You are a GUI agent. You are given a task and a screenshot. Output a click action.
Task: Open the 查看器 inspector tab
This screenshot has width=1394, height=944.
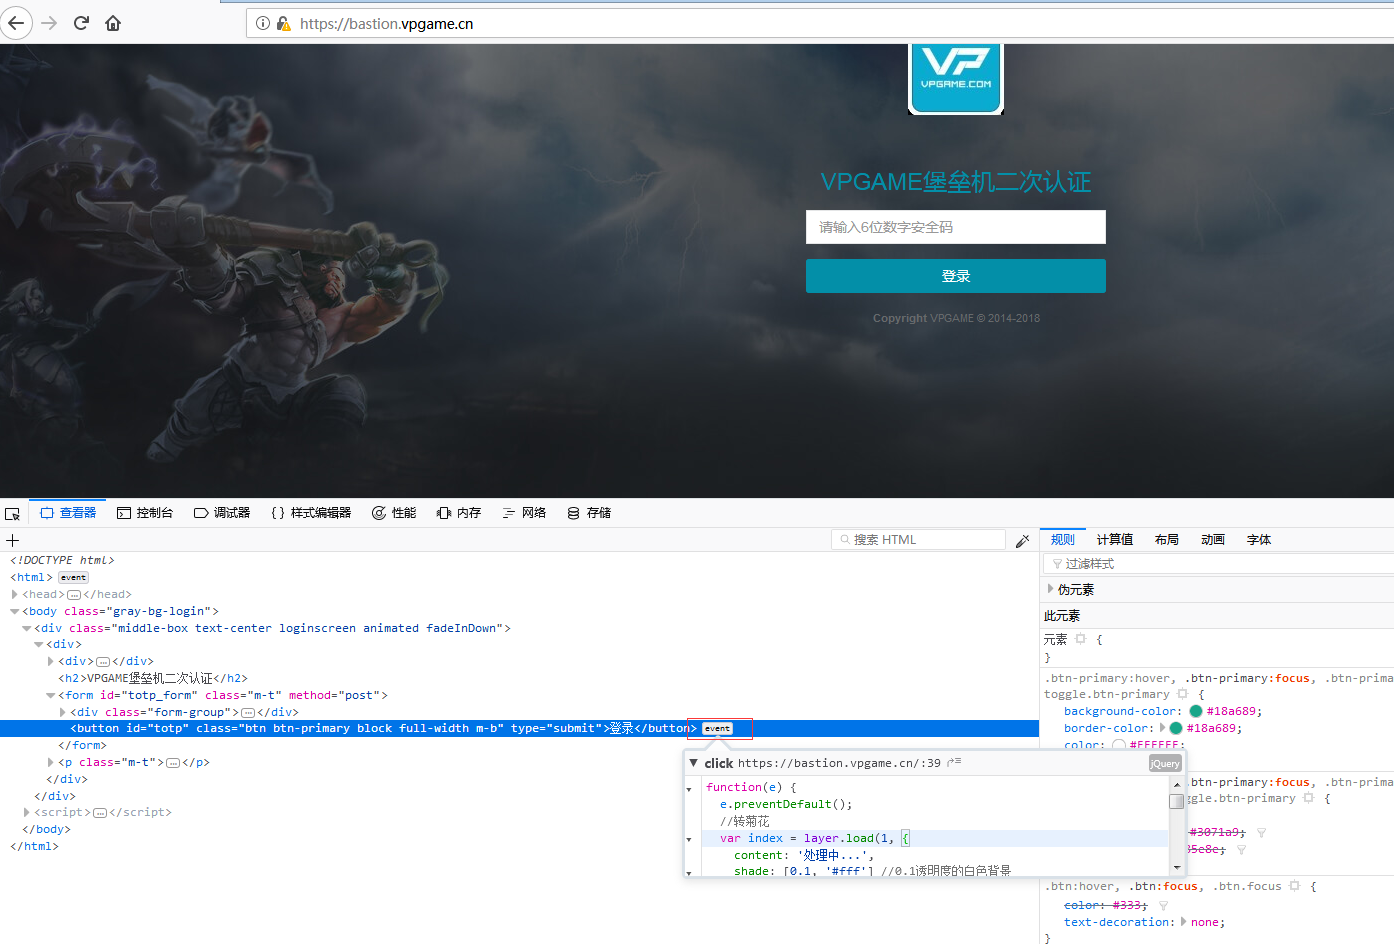(x=69, y=513)
